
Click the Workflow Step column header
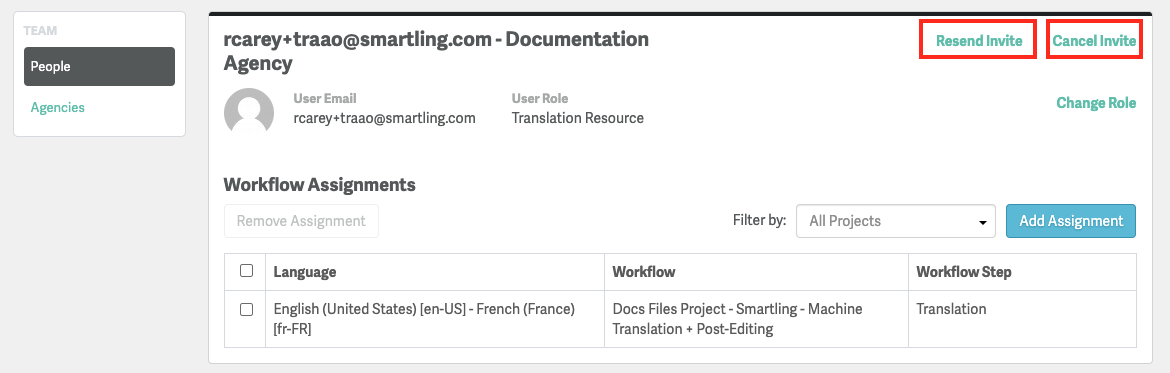(x=964, y=272)
